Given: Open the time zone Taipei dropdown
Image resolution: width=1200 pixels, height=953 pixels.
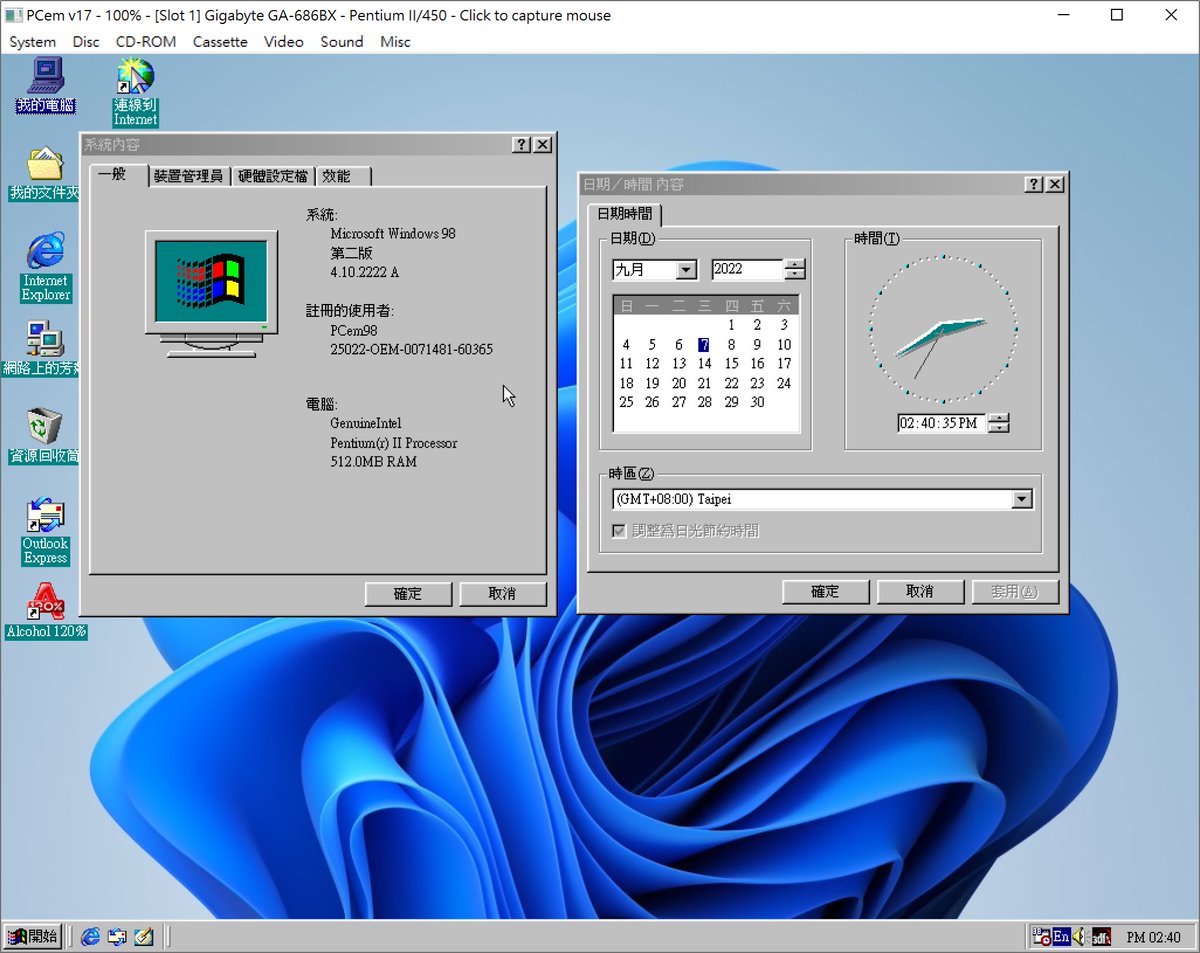Looking at the screenshot, I should tap(1021, 499).
